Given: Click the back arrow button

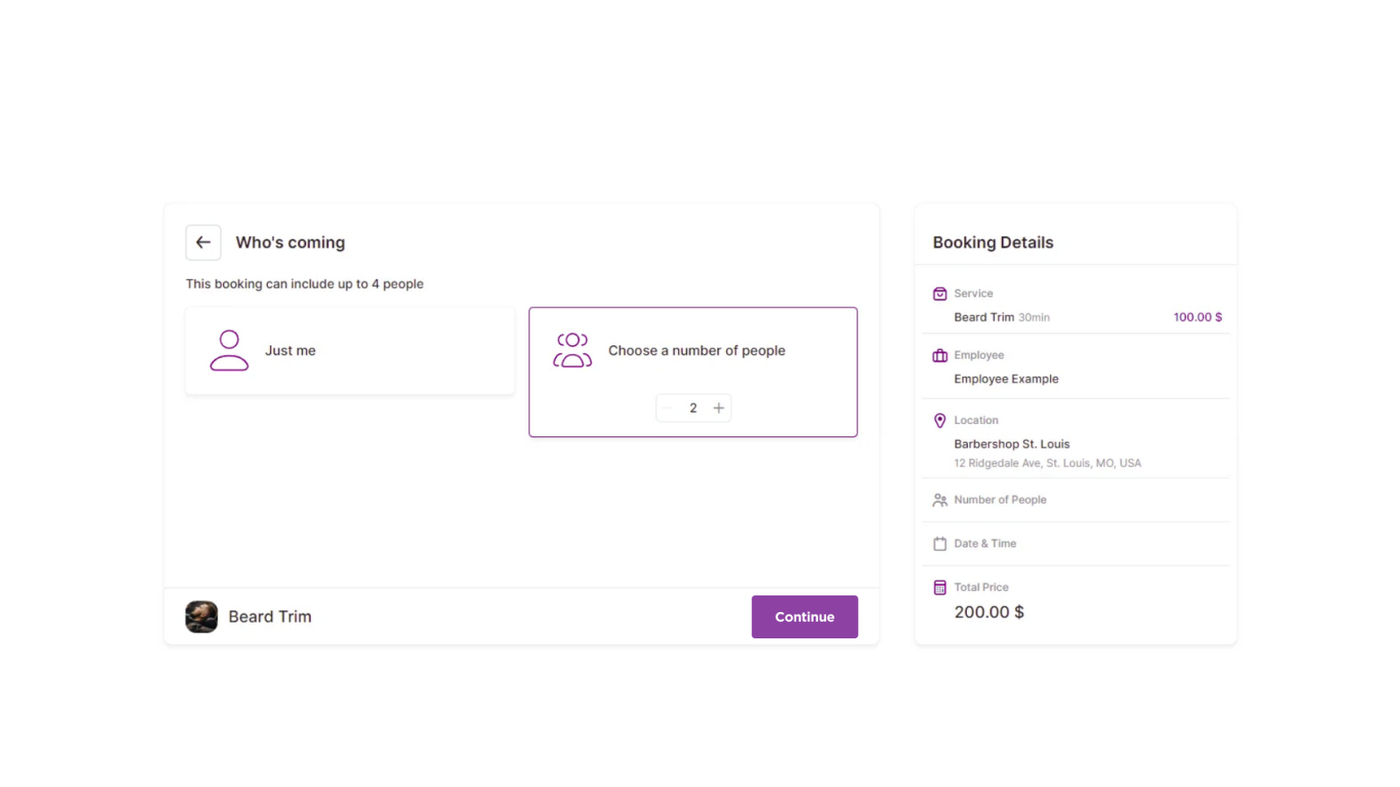Looking at the screenshot, I should coord(203,242).
